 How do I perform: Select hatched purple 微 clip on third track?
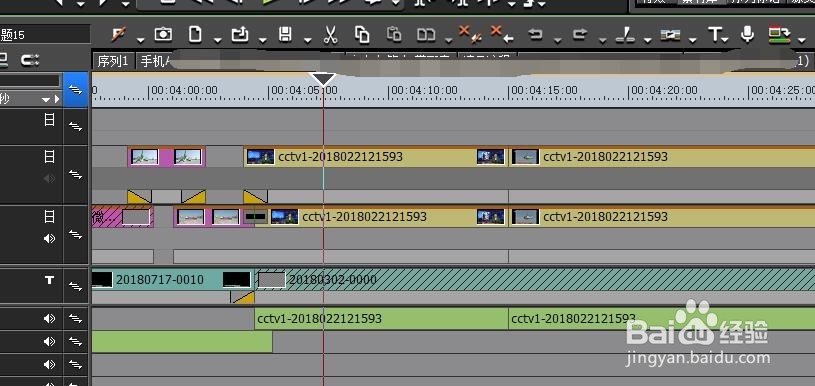(123, 216)
